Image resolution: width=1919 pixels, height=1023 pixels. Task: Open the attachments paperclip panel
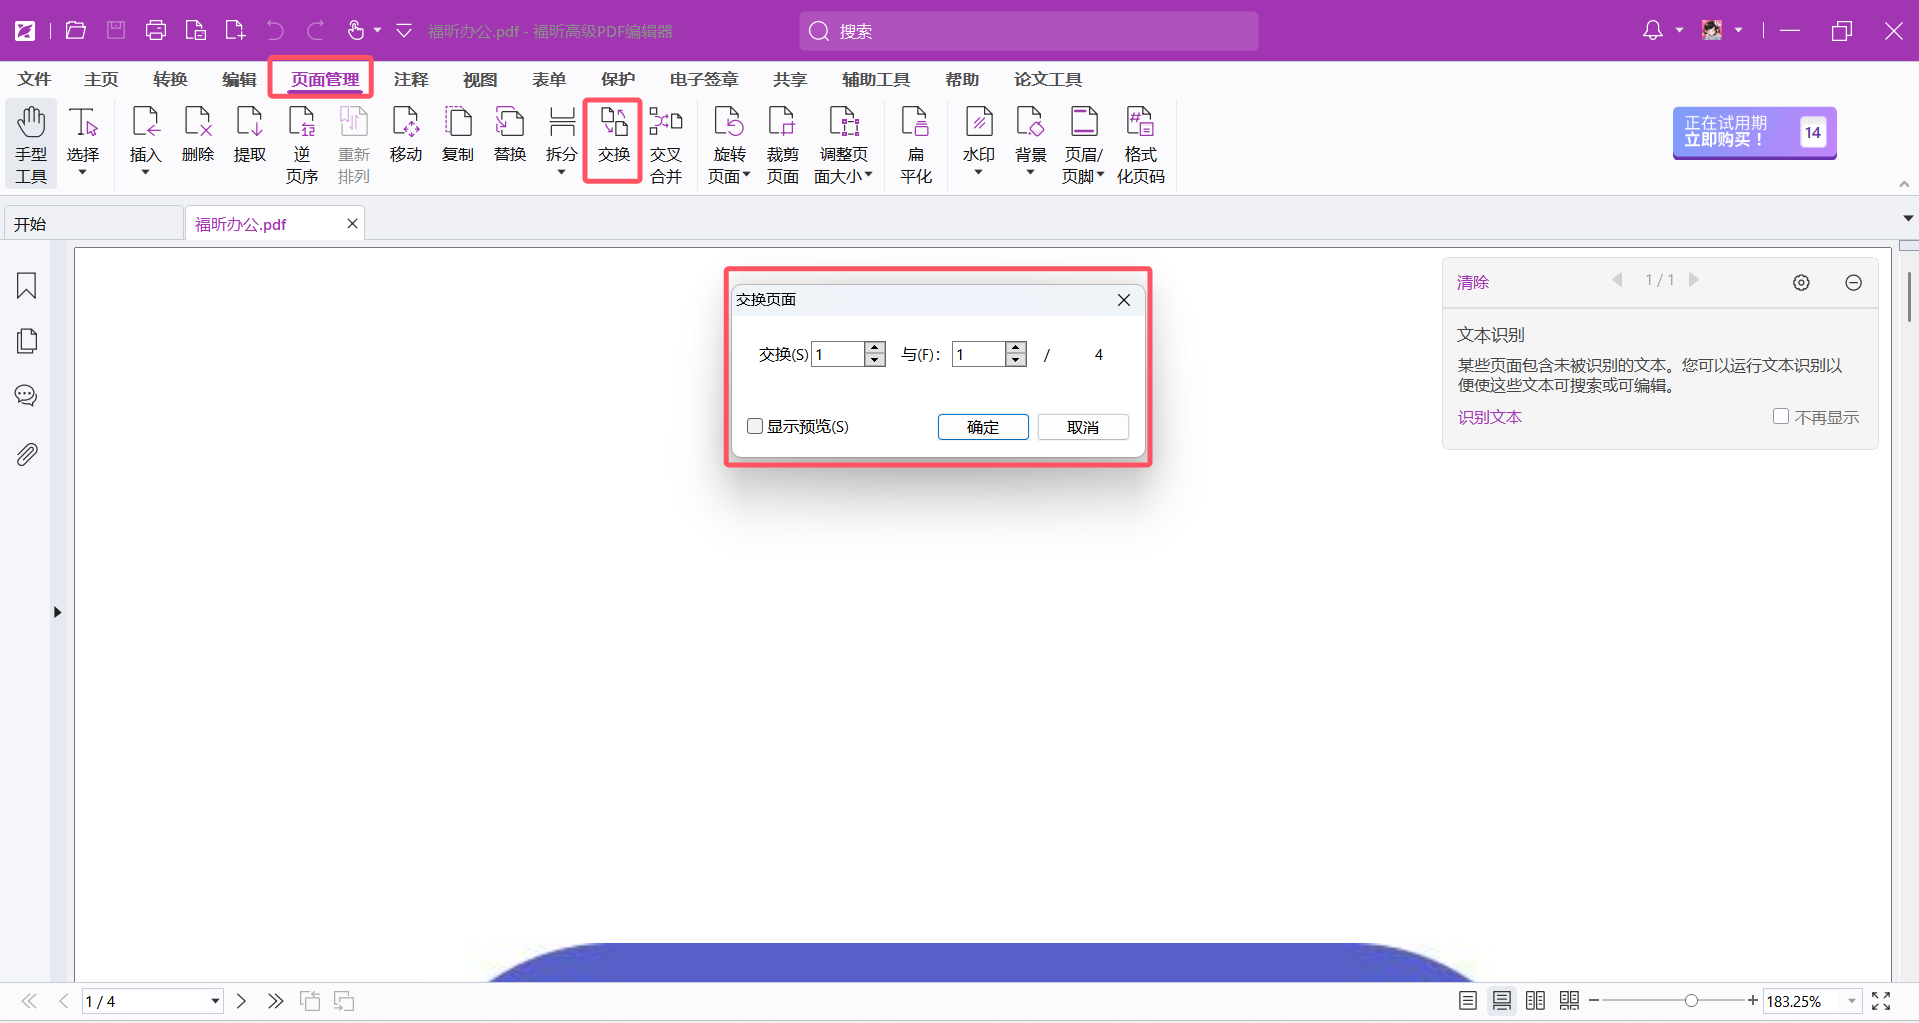(27, 455)
